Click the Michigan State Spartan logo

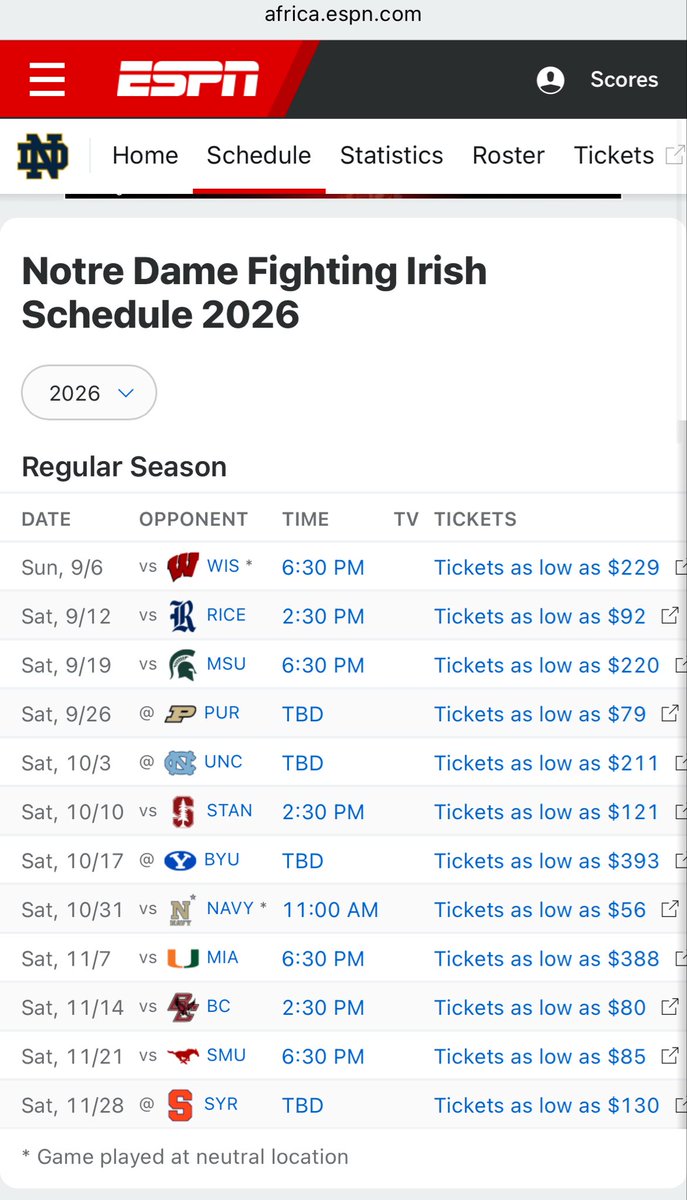pyautogui.click(x=182, y=664)
